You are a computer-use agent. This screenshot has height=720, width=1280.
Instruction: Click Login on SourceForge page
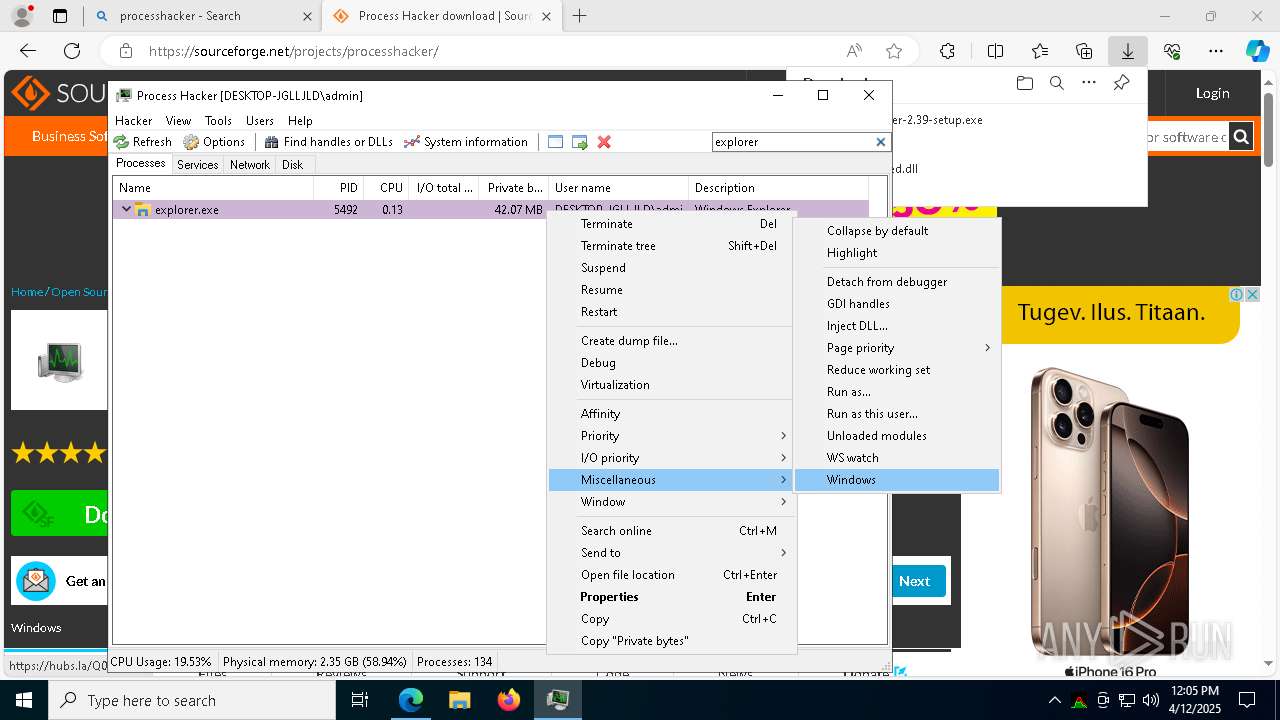pyautogui.click(x=1212, y=93)
